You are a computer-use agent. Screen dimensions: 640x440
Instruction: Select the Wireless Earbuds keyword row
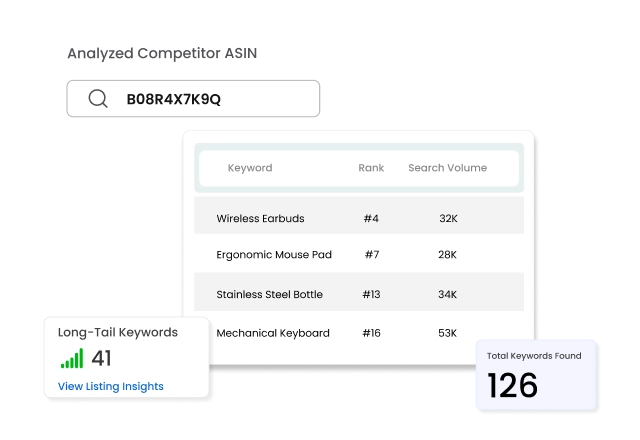260,218
